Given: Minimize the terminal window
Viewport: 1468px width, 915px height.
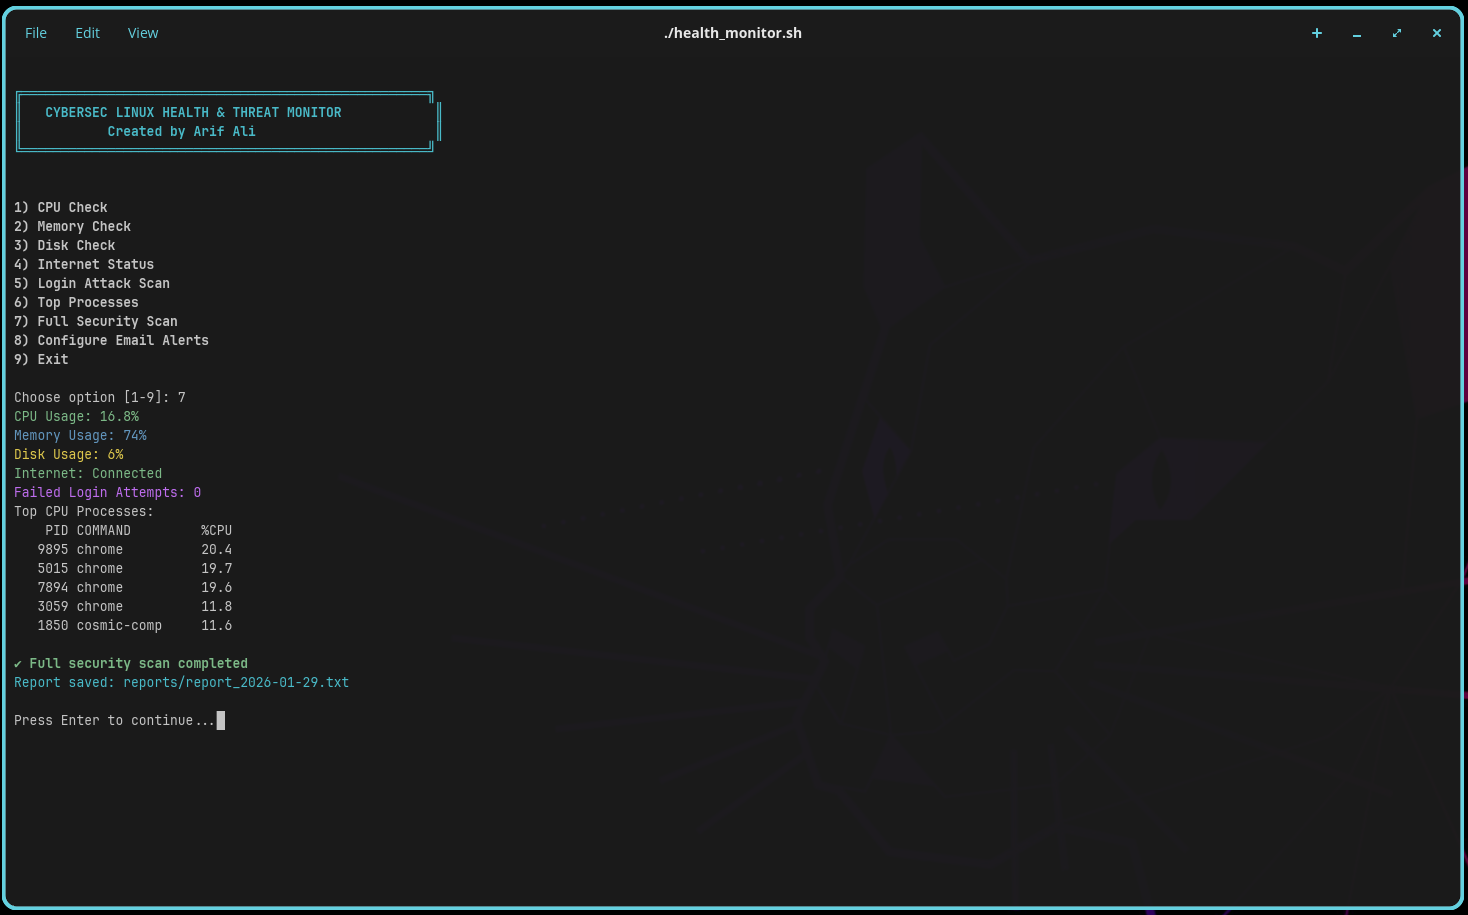Looking at the screenshot, I should (x=1357, y=33).
